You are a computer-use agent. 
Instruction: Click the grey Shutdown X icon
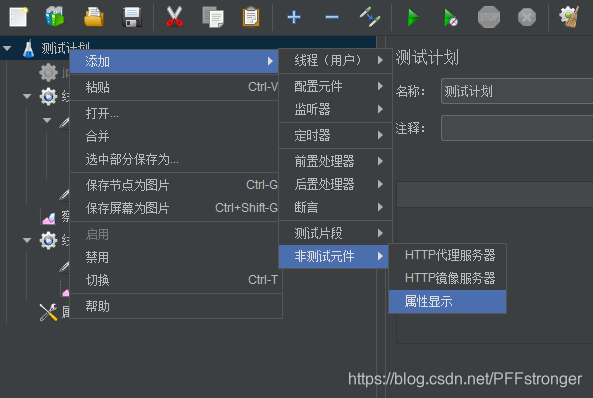coord(527,17)
